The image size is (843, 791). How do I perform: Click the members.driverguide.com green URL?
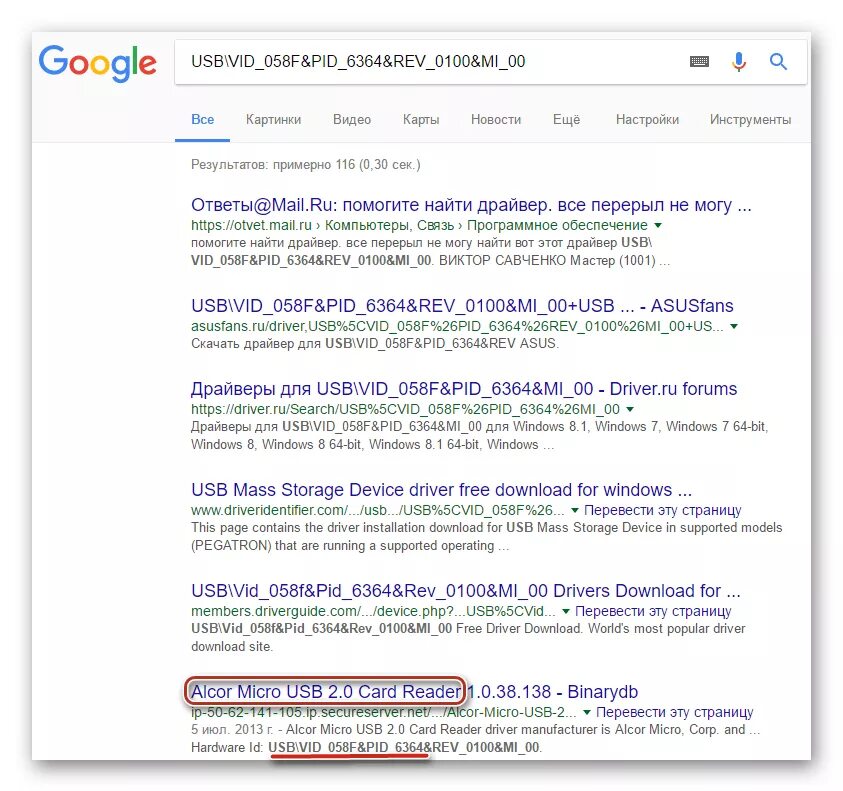pyautogui.click(x=373, y=611)
